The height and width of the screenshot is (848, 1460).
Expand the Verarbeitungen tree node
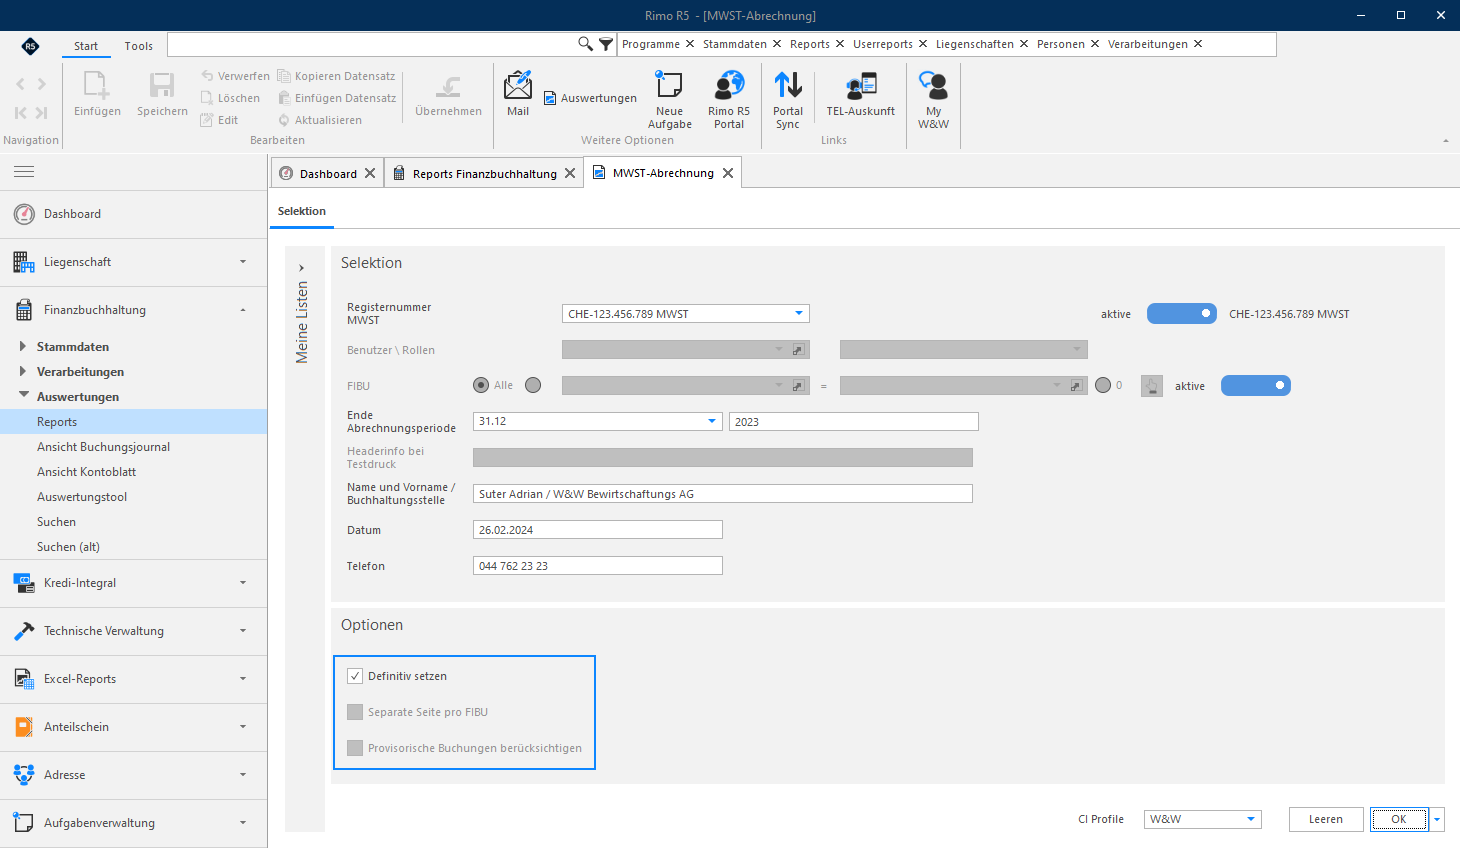pos(23,371)
